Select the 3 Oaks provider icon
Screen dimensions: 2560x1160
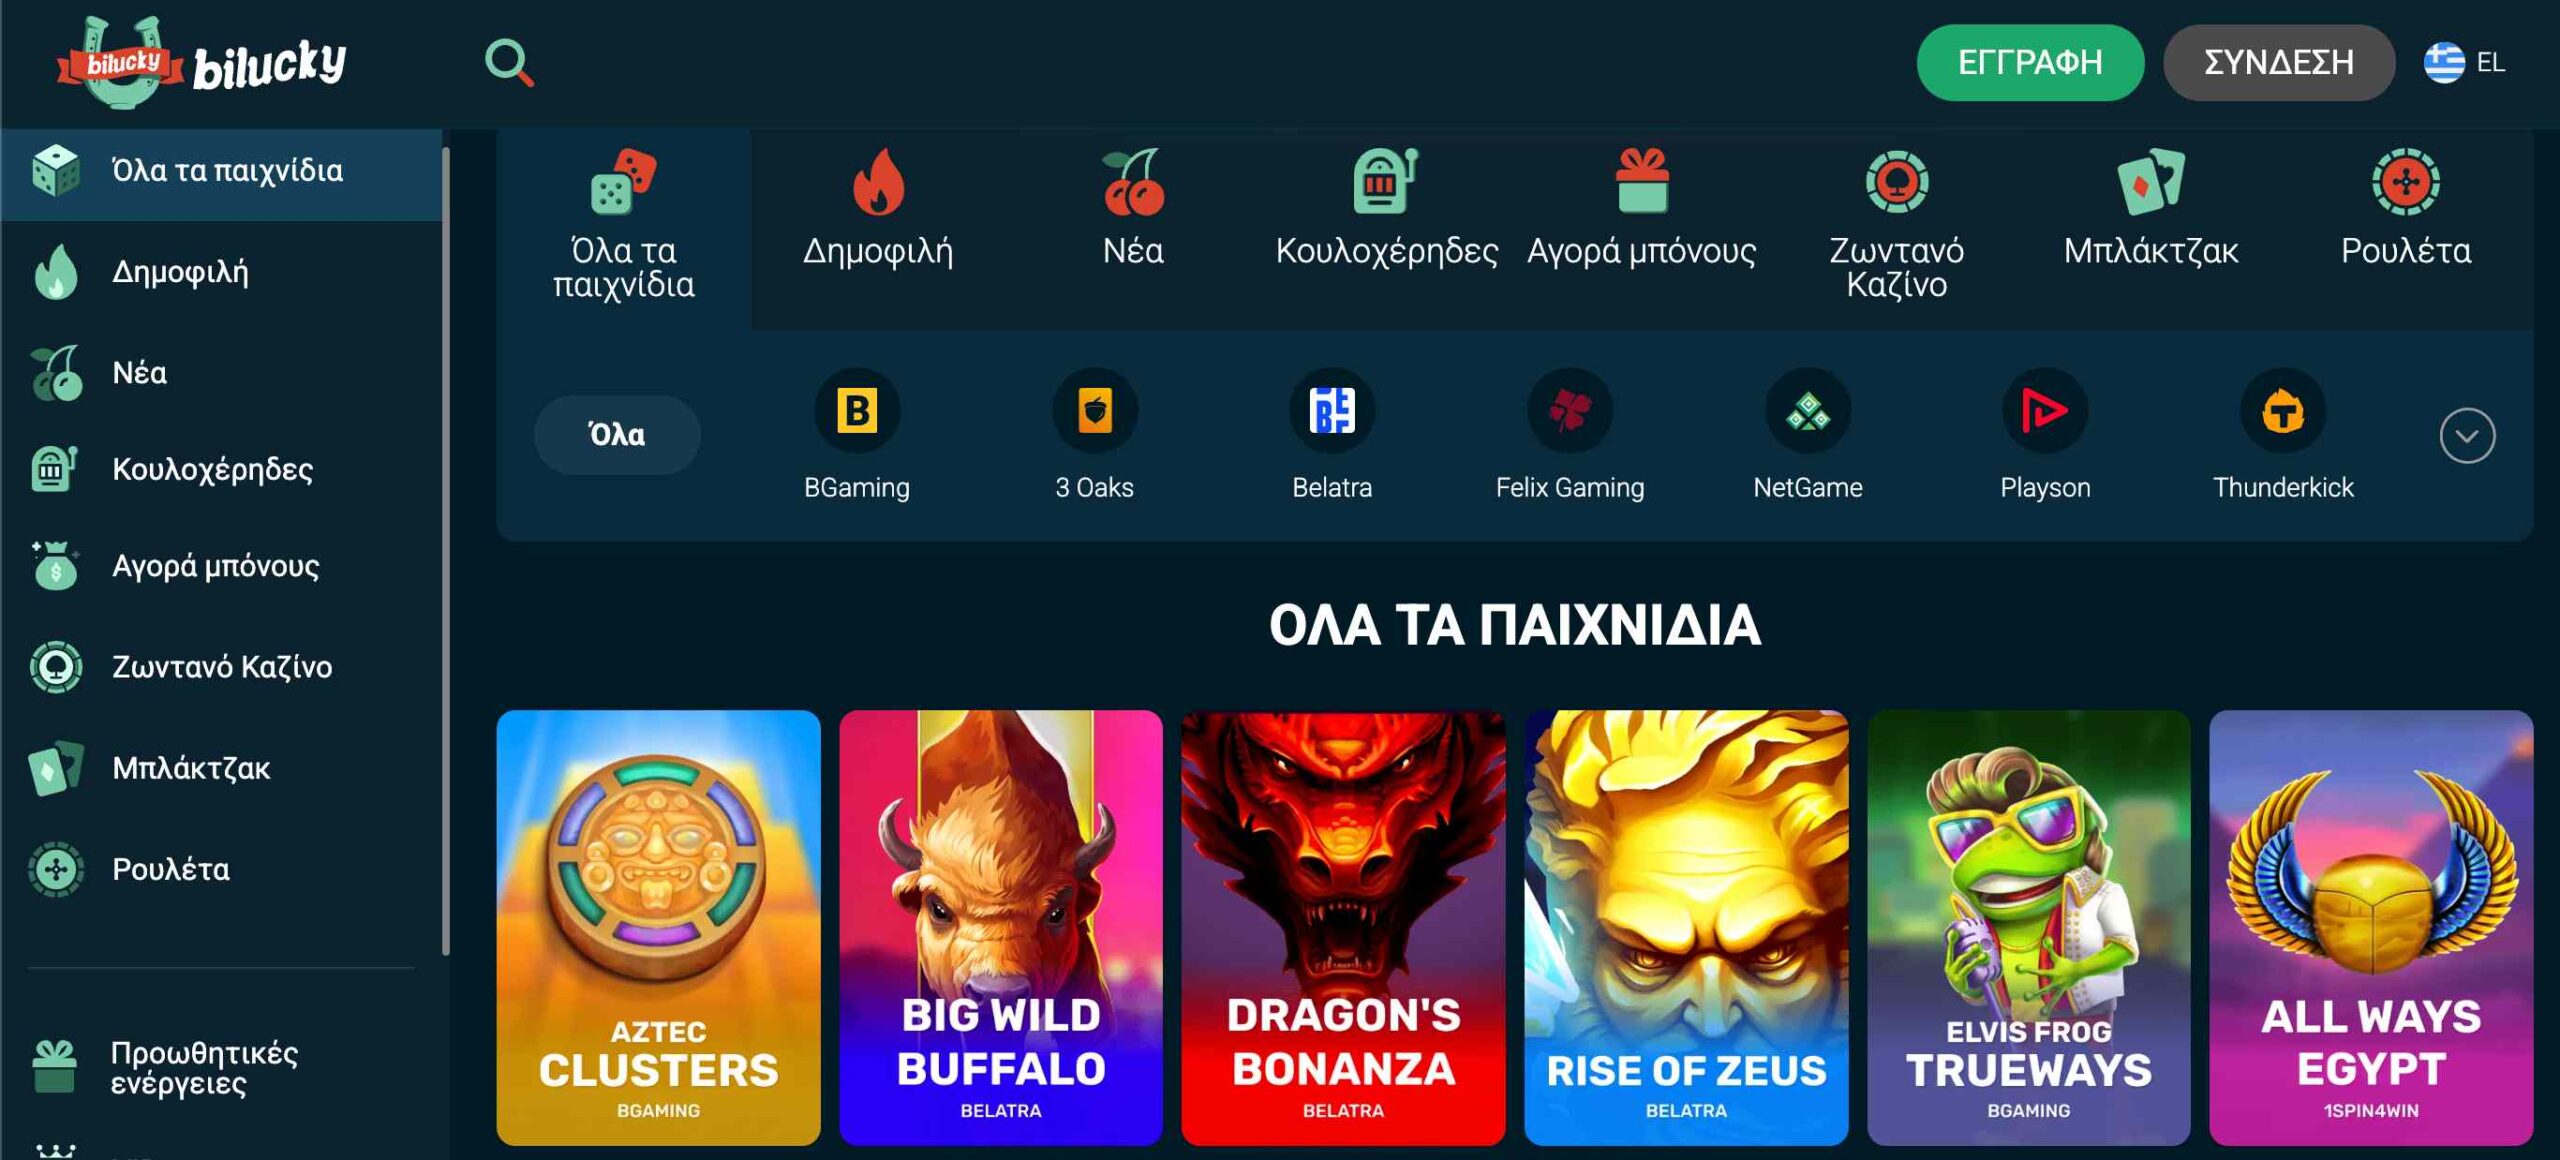pyautogui.click(x=1095, y=410)
